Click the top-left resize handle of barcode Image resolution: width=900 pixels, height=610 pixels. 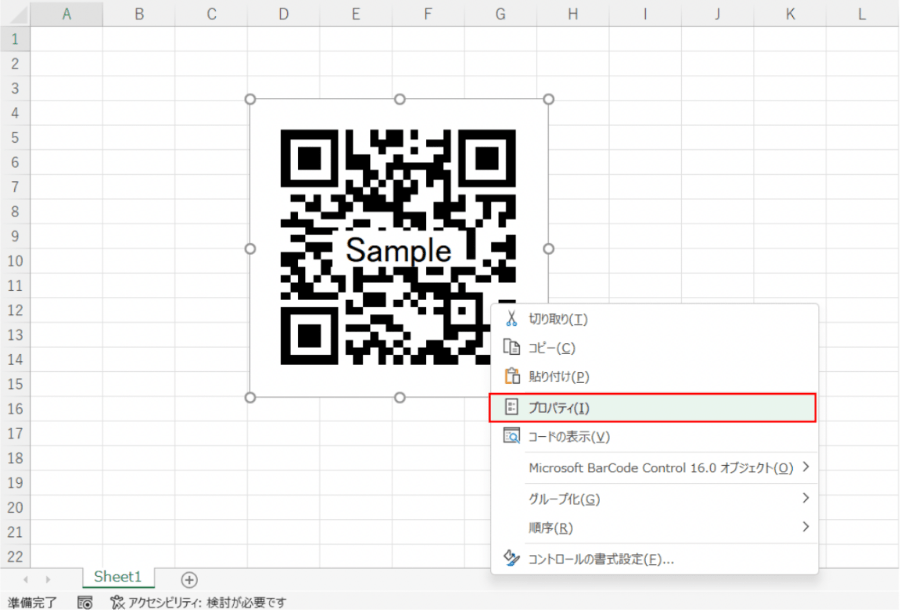pyautogui.click(x=250, y=99)
